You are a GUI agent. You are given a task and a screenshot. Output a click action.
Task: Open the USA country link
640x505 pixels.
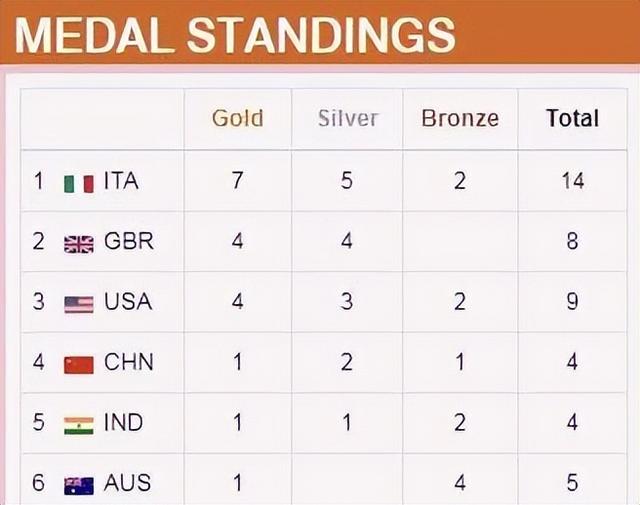(128, 302)
